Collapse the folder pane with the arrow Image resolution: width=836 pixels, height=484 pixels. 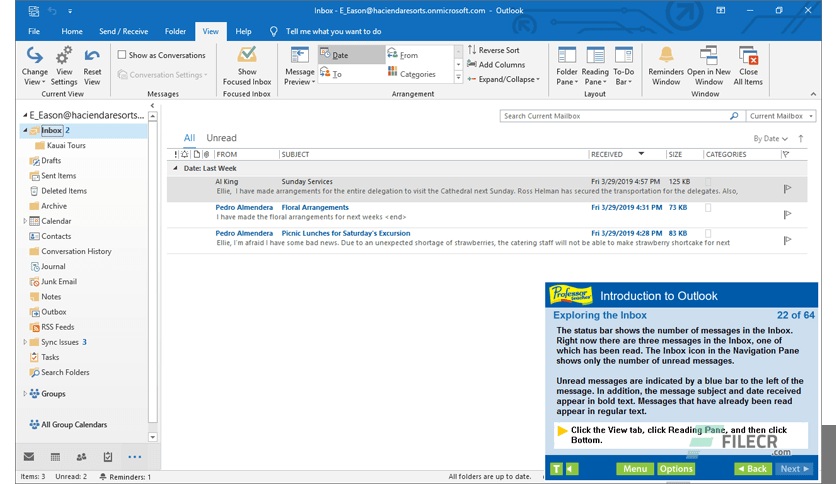[x=152, y=106]
